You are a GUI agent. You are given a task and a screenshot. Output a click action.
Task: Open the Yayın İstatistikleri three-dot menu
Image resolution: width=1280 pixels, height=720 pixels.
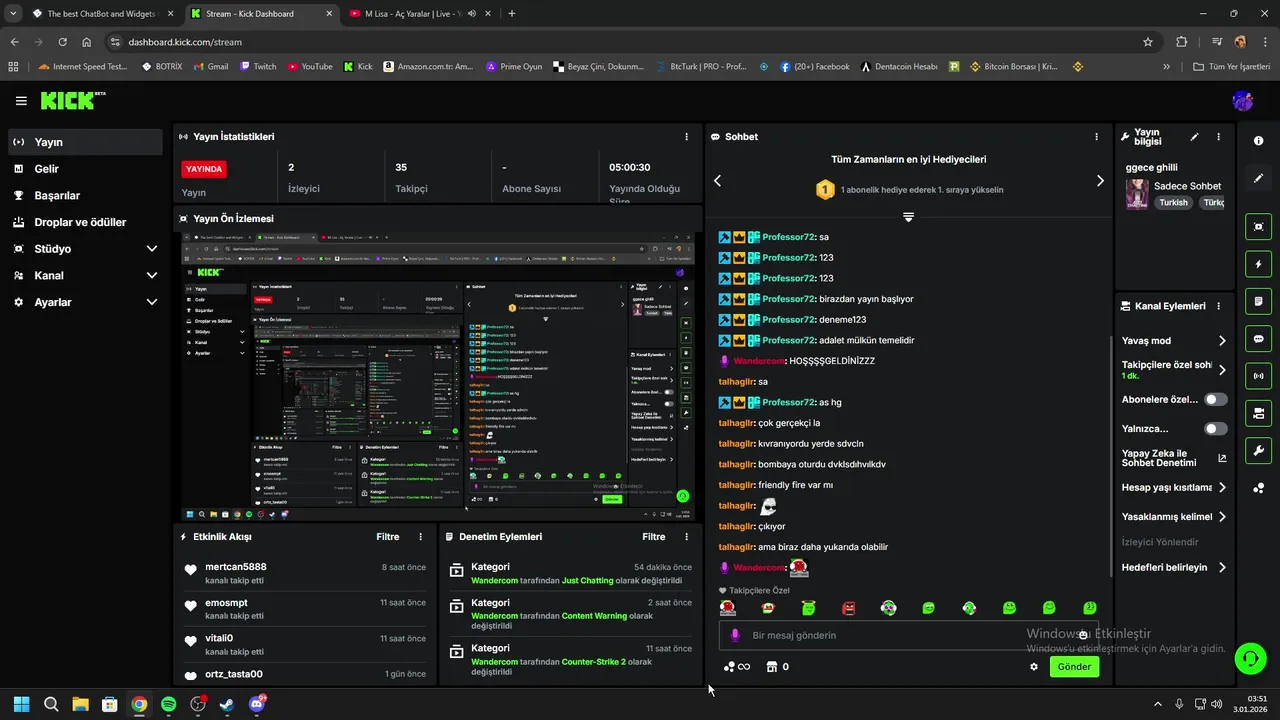click(686, 137)
